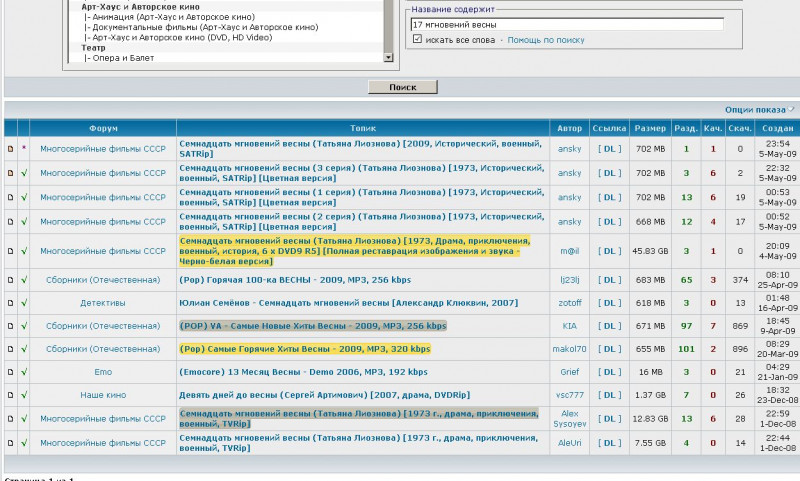Click green checkmark status in the vsc777 row

click(23, 395)
